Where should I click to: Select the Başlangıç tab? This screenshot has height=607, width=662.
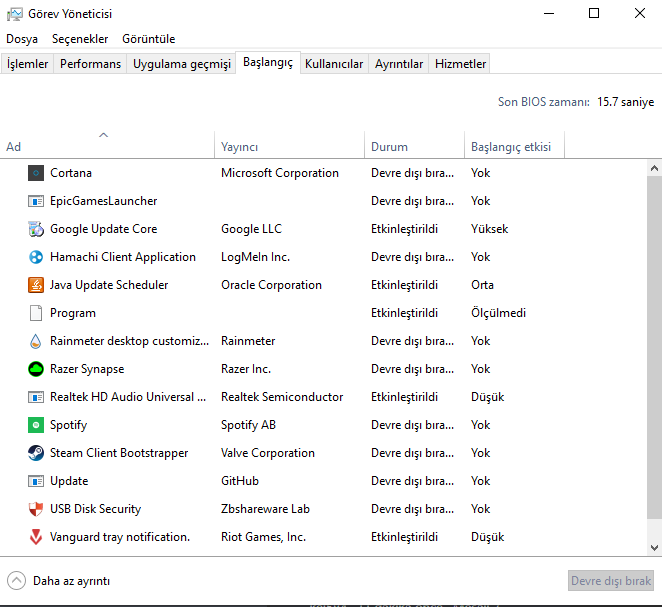tap(268, 62)
